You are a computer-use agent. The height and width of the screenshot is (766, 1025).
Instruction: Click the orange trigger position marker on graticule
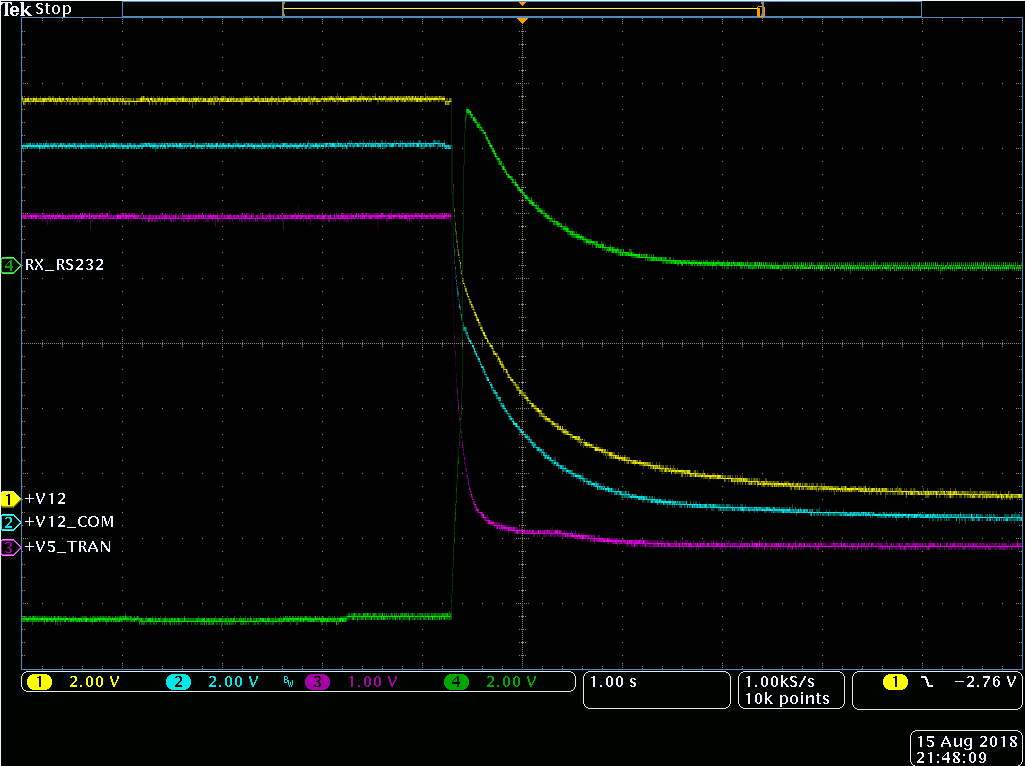click(x=522, y=22)
